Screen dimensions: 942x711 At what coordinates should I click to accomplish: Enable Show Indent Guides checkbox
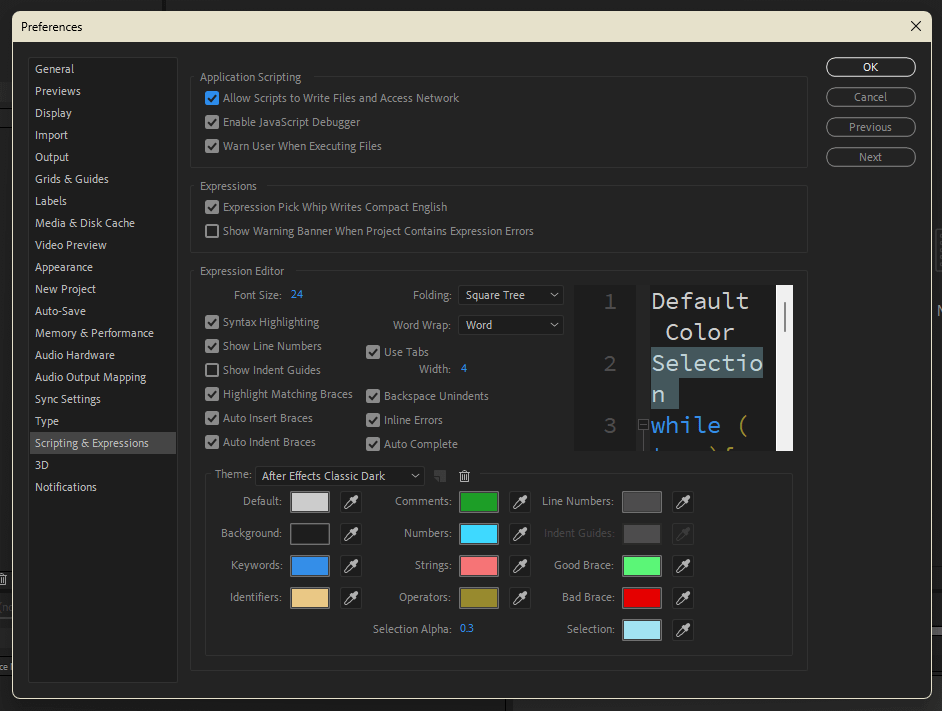pos(212,370)
